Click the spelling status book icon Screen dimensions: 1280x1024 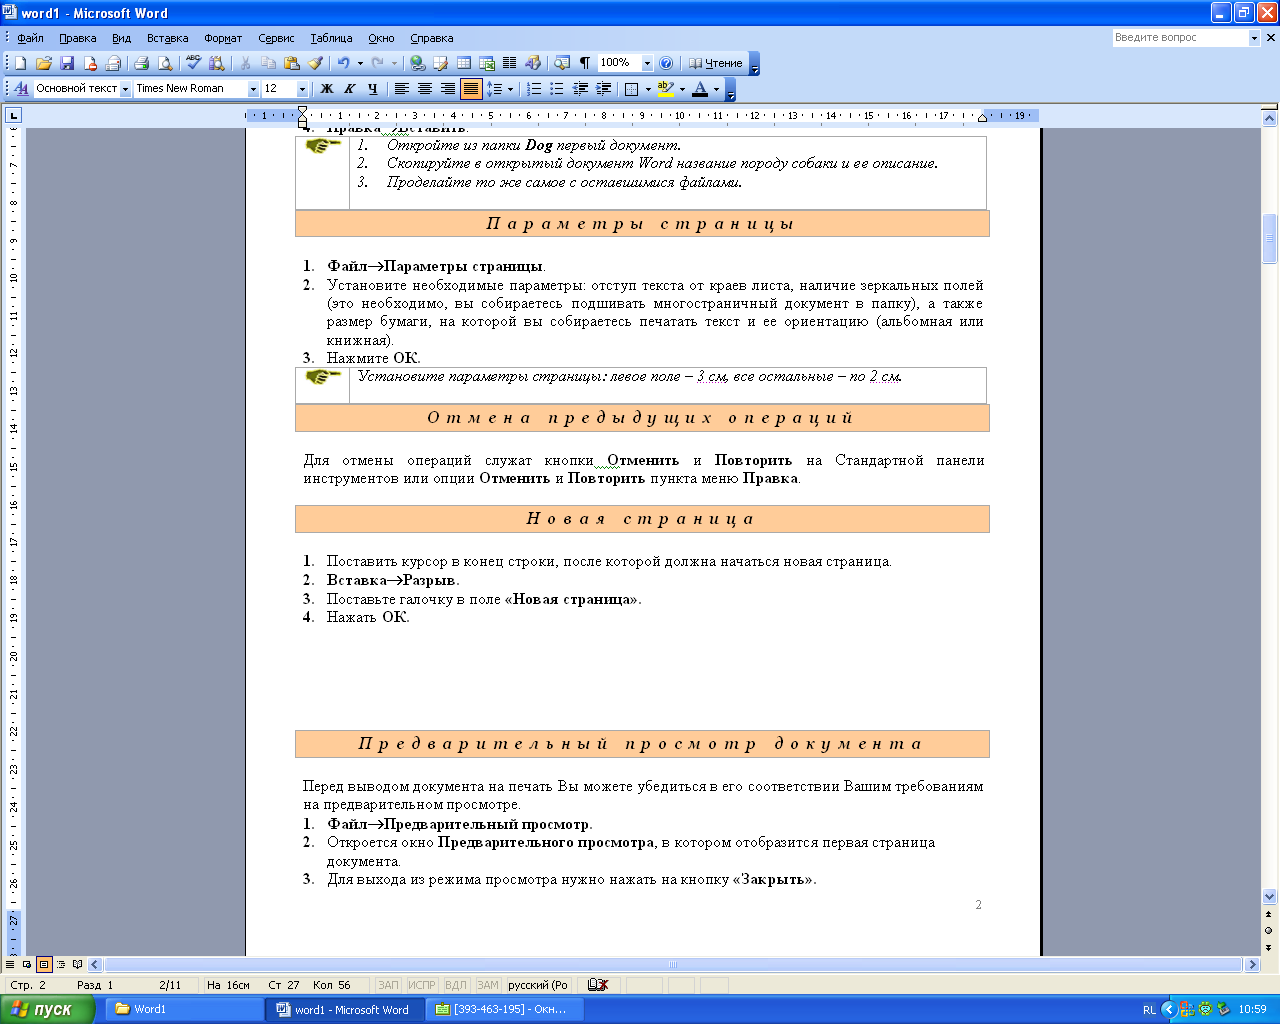[598, 985]
